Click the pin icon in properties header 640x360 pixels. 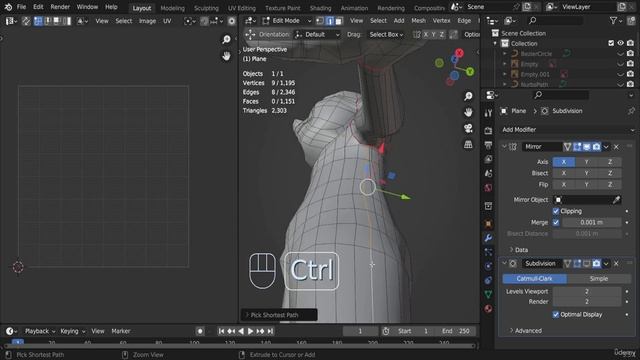pos(631,111)
